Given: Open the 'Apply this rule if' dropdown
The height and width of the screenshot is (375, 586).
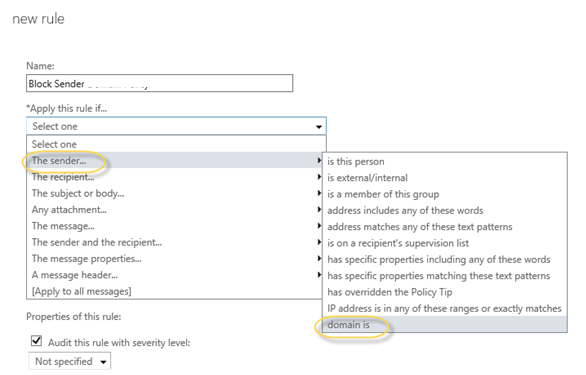Looking at the screenshot, I should [x=176, y=126].
